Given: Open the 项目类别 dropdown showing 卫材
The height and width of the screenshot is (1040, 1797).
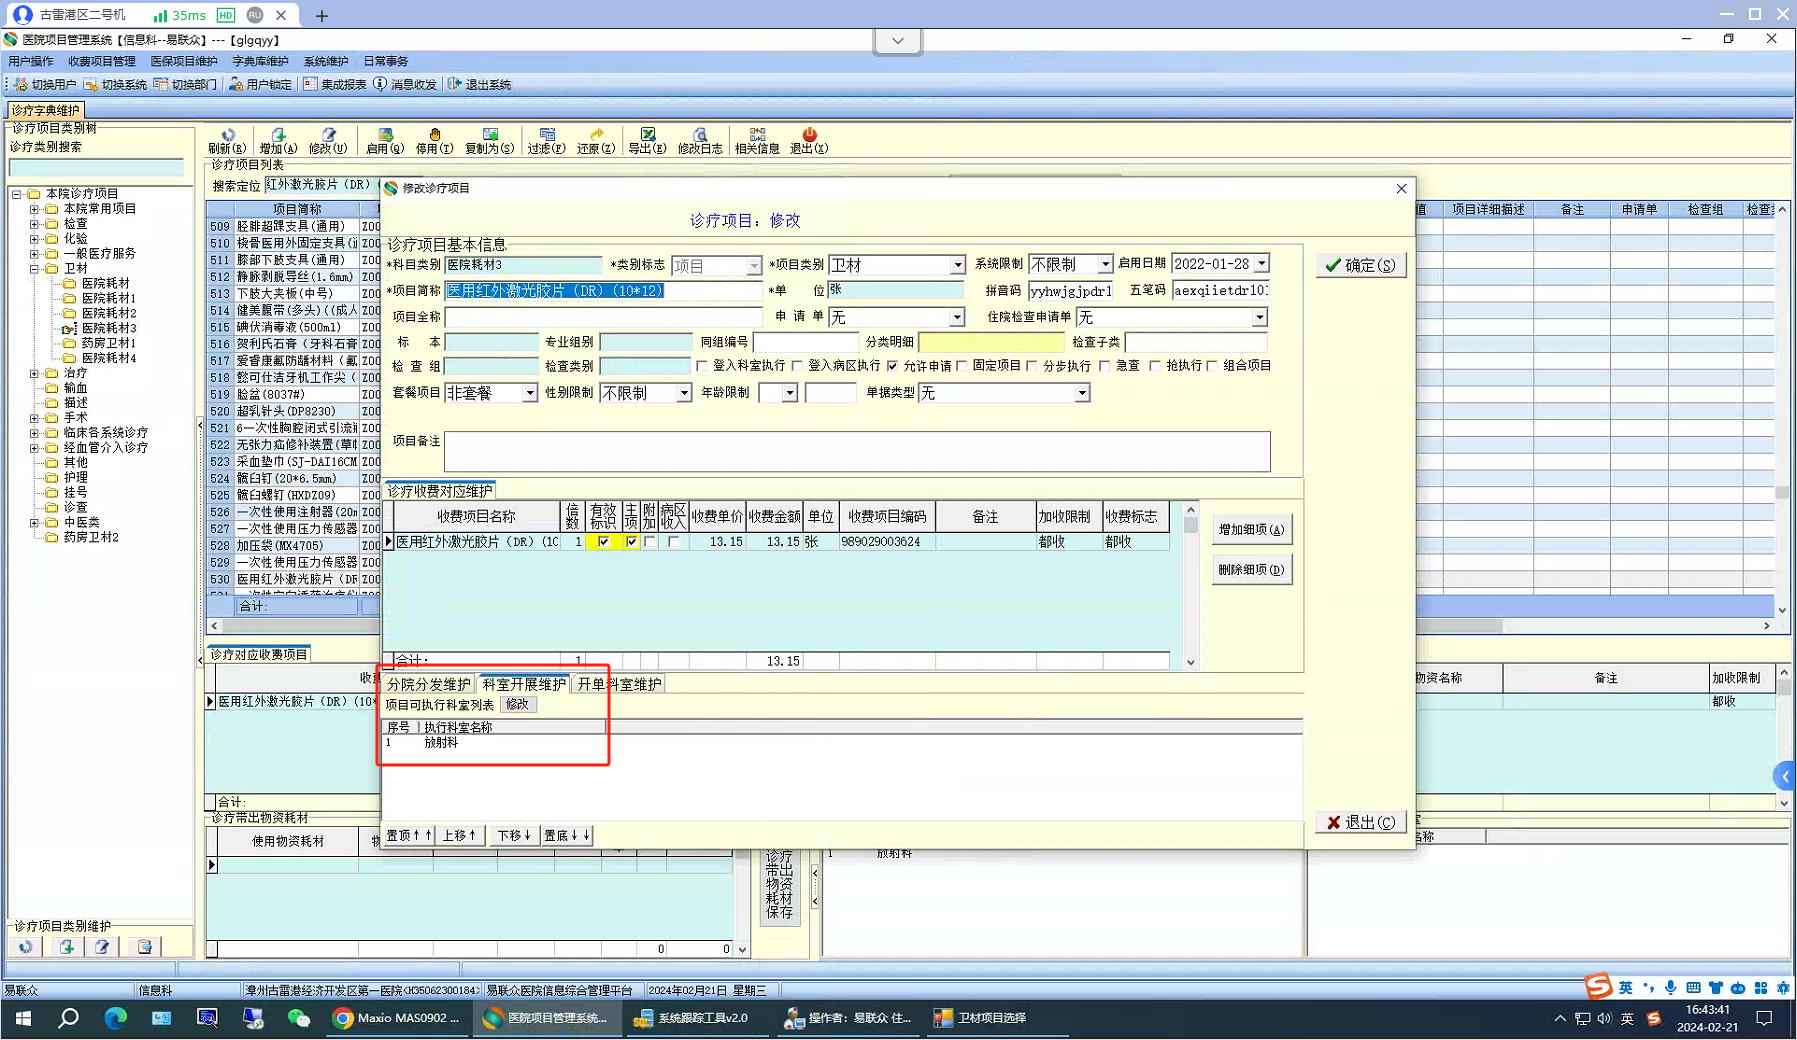Looking at the screenshot, I should point(957,265).
